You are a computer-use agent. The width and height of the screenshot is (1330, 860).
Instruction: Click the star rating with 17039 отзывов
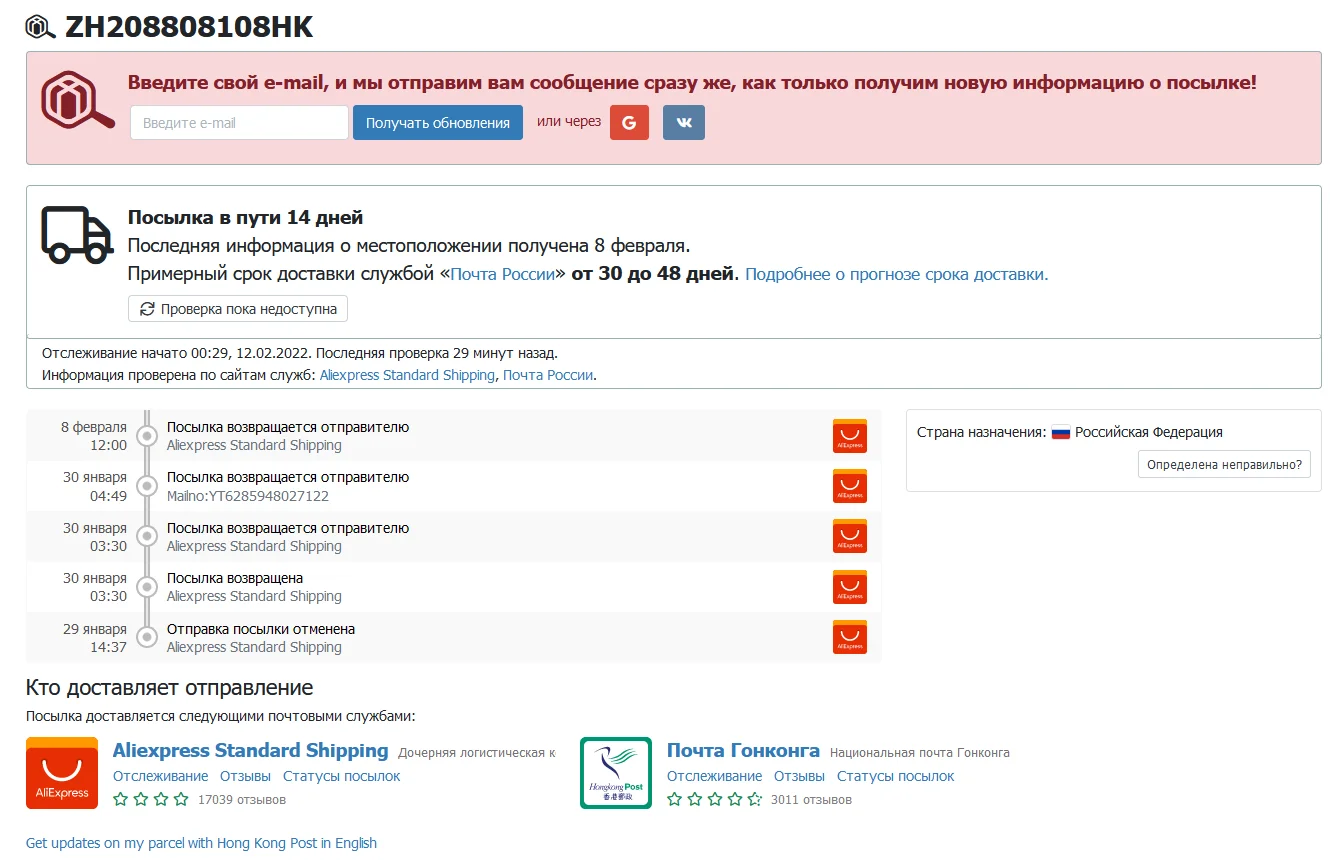[x=151, y=799]
